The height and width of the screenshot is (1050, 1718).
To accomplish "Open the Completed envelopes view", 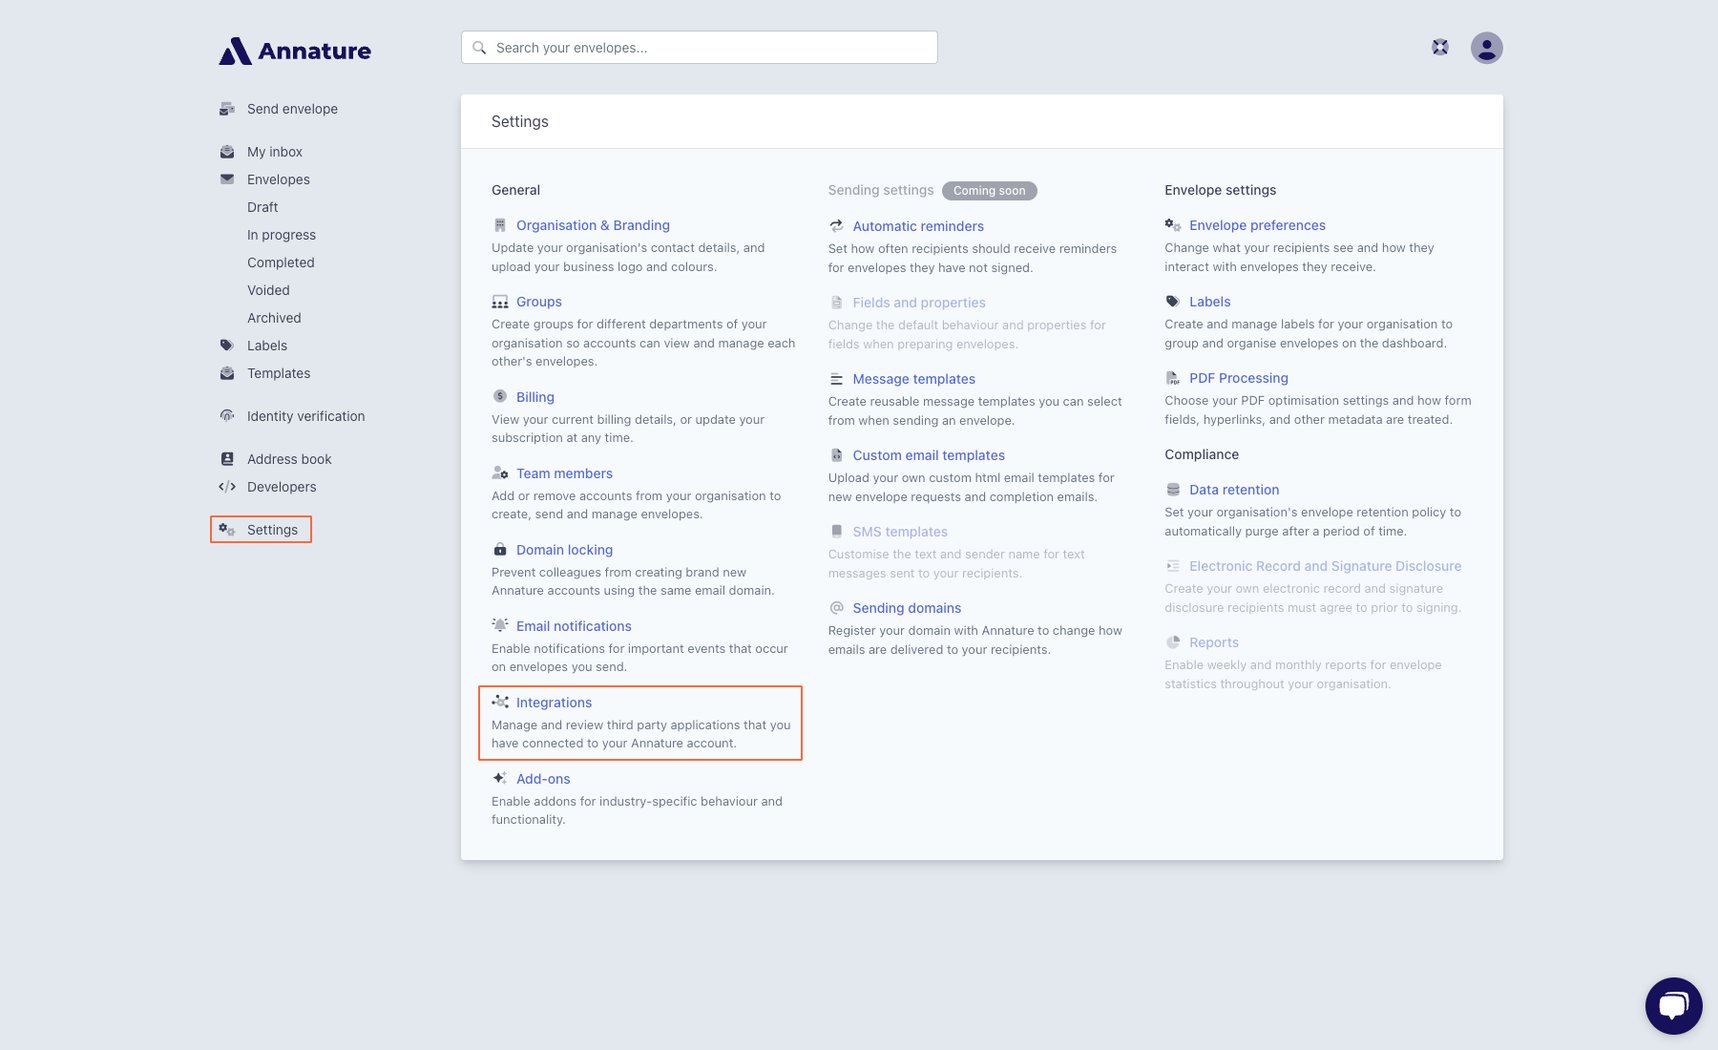I will [280, 262].
